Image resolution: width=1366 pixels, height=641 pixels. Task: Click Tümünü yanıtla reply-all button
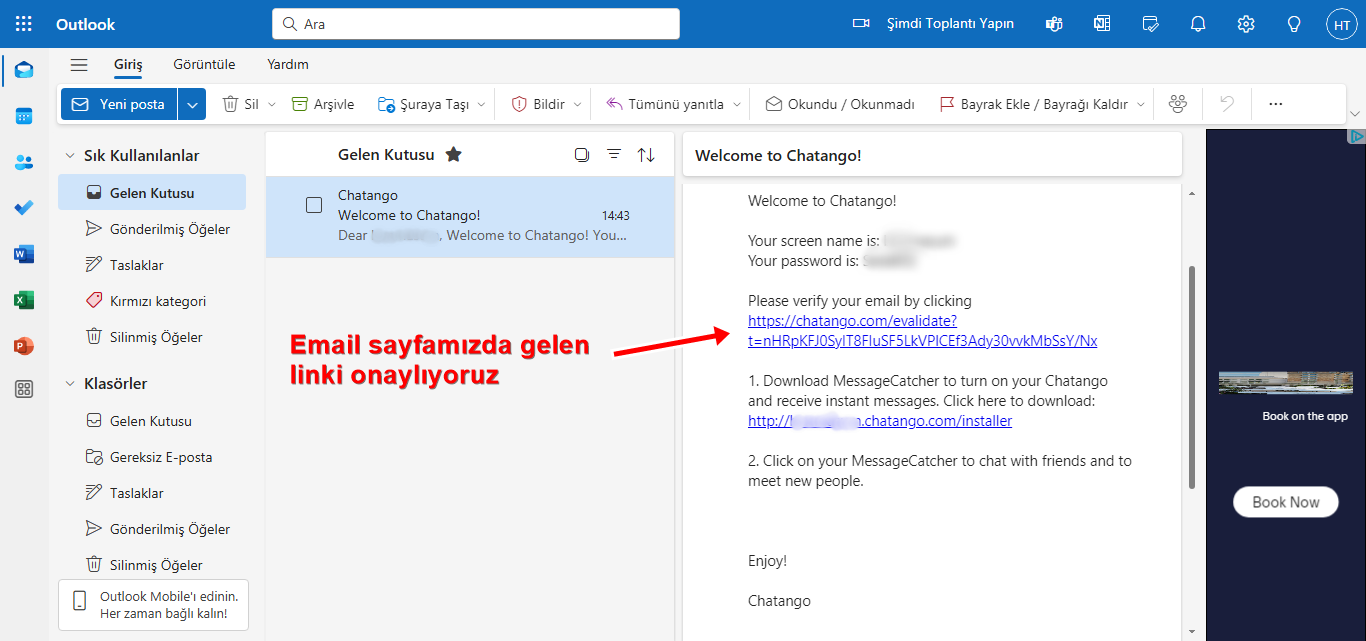[665, 104]
